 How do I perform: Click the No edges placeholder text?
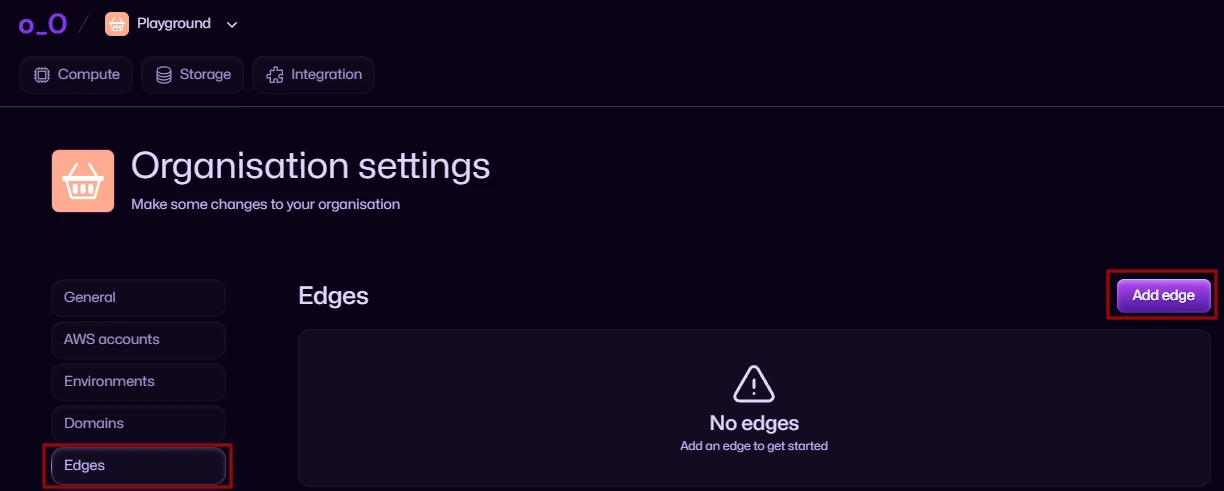click(x=754, y=423)
